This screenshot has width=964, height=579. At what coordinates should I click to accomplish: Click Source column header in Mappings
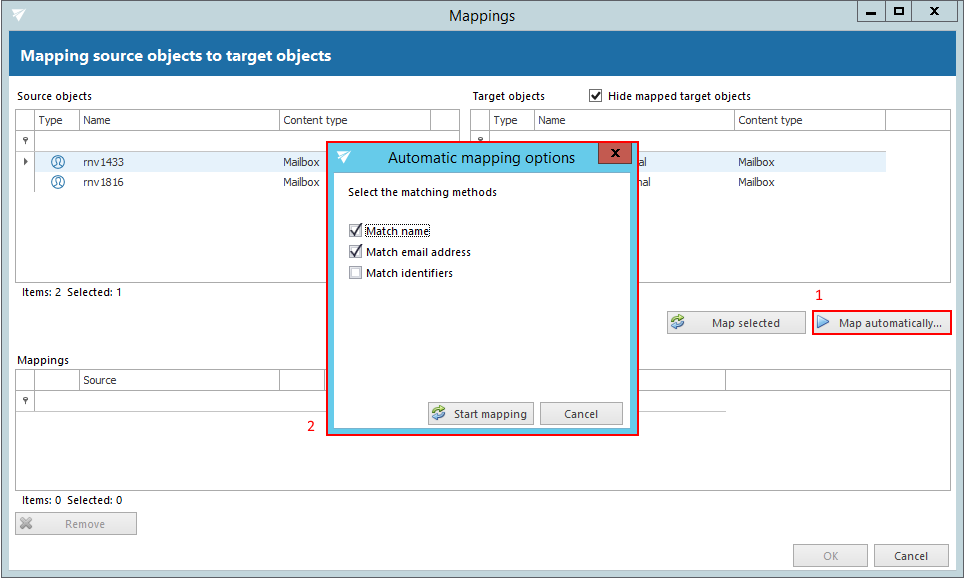pyautogui.click(x=178, y=380)
